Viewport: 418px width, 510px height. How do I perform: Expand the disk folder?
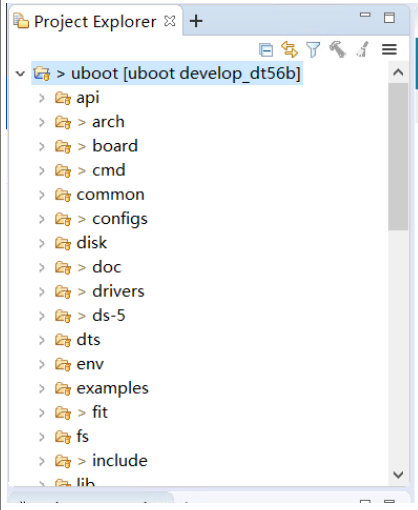coord(42,243)
